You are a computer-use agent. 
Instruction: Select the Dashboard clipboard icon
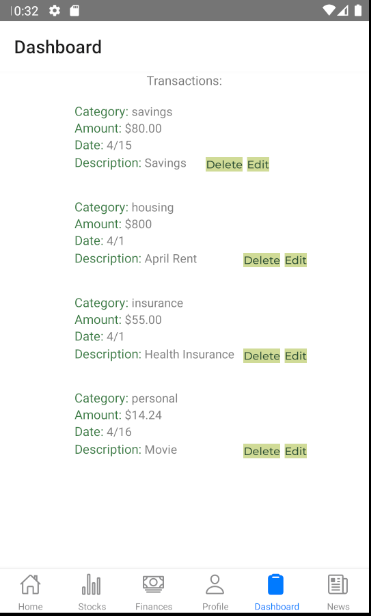pyautogui.click(x=276, y=584)
